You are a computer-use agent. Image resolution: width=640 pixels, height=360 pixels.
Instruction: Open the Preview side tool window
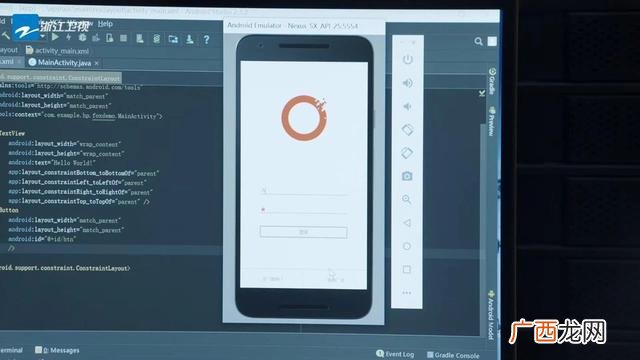click(x=492, y=121)
